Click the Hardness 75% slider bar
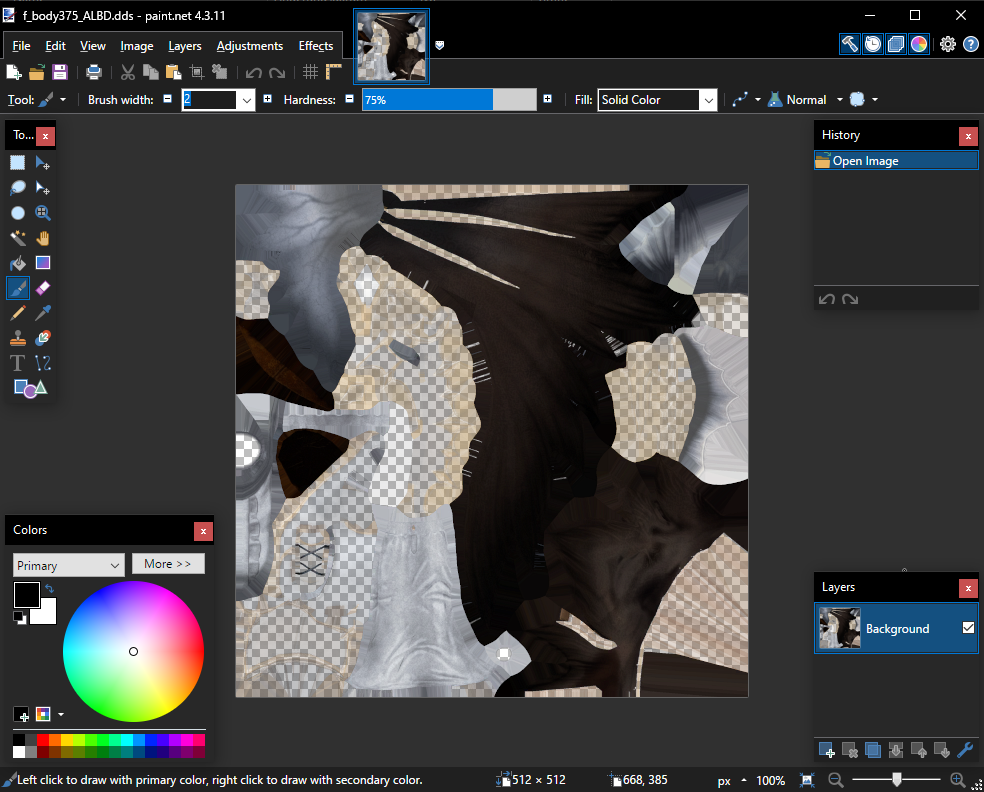The image size is (984, 792). tap(449, 100)
